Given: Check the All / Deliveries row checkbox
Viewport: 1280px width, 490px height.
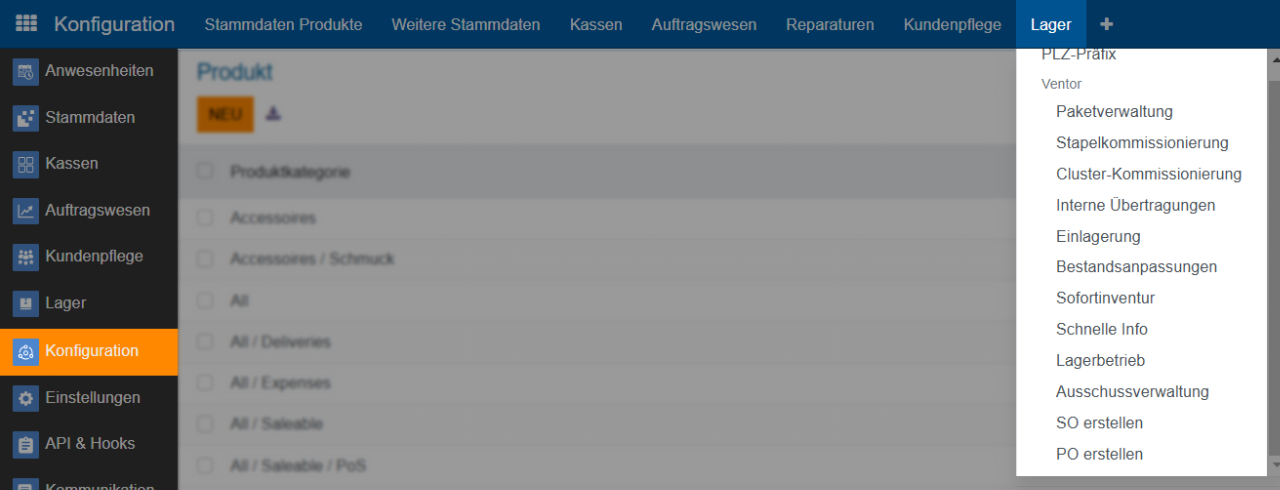Looking at the screenshot, I should click(x=205, y=342).
